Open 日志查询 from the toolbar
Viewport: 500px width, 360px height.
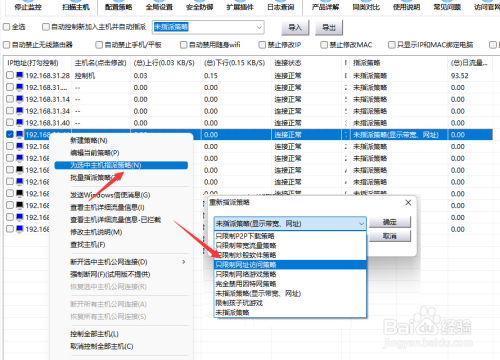click(x=281, y=7)
